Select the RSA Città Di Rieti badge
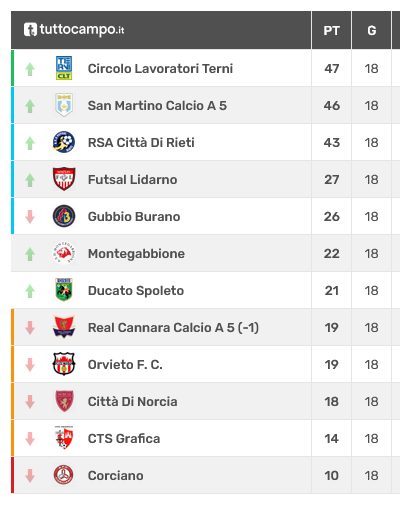The width and height of the screenshot is (400, 508). click(64, 142)
